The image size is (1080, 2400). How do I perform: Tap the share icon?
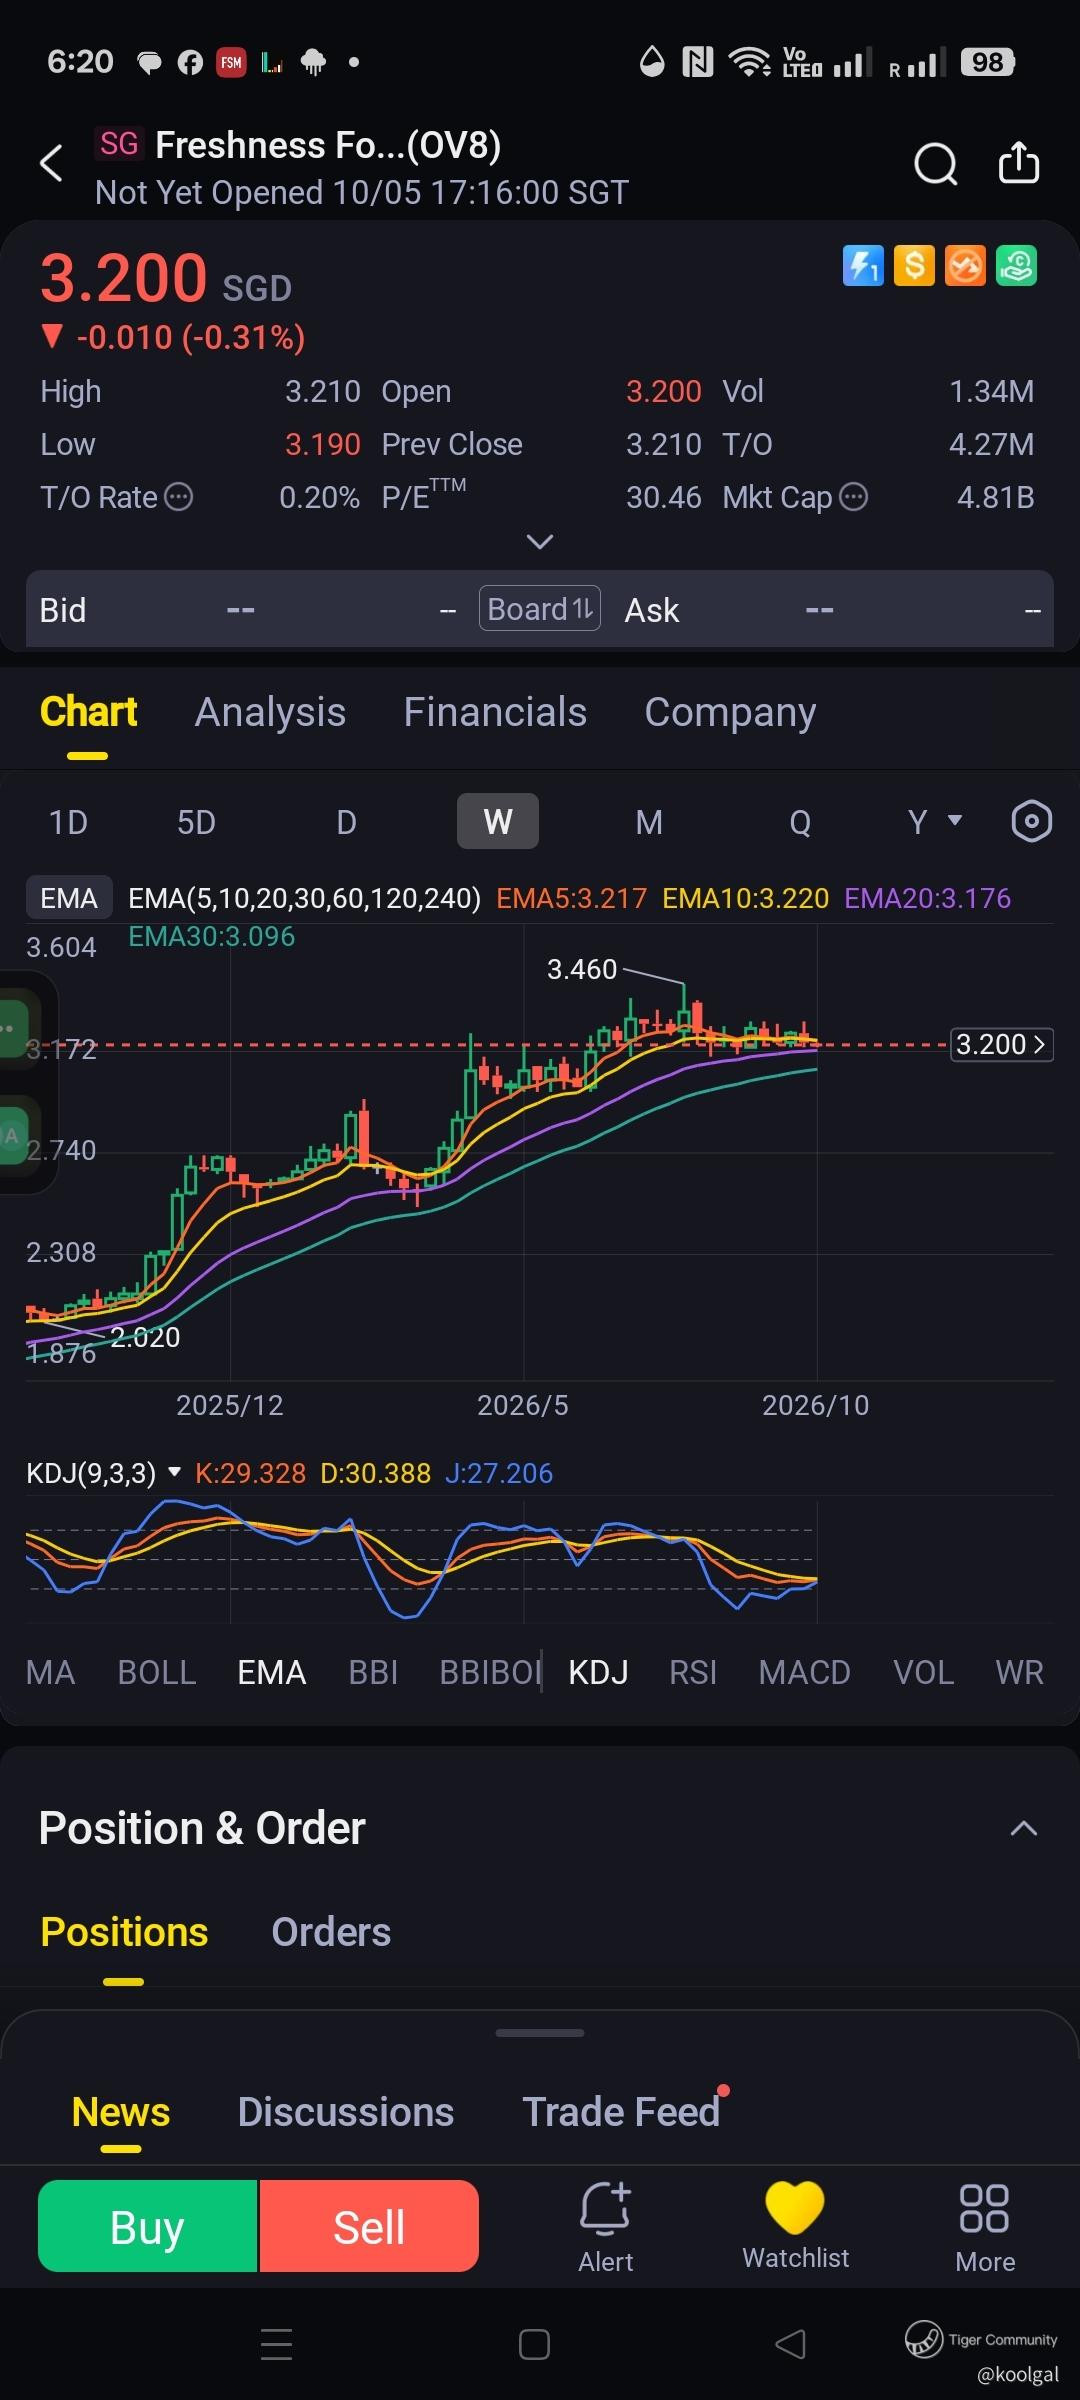[1019, 163]
